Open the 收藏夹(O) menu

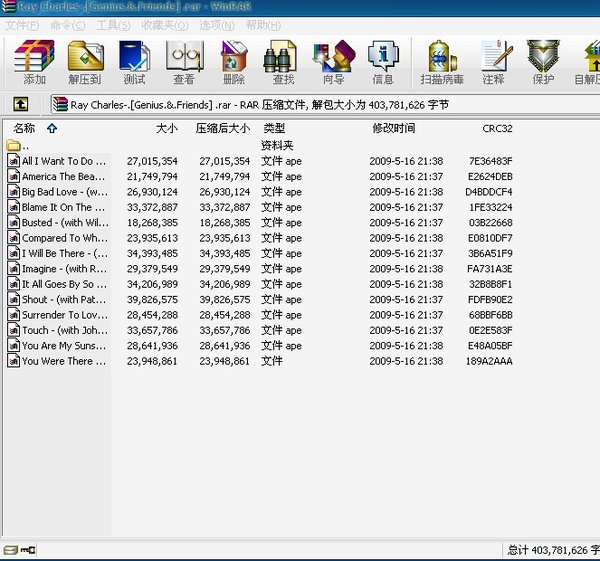pos(165,26)
